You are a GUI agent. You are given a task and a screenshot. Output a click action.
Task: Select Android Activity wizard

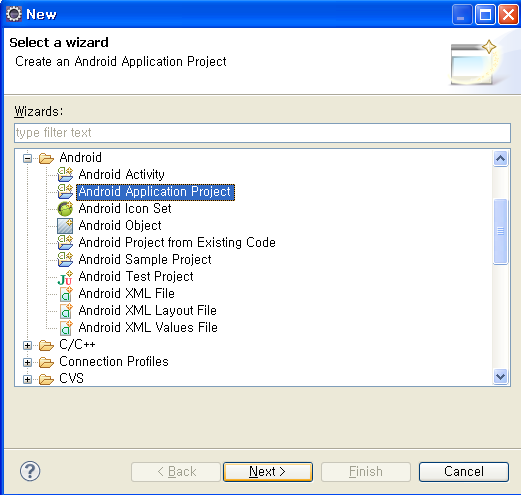tap(121, 174)
